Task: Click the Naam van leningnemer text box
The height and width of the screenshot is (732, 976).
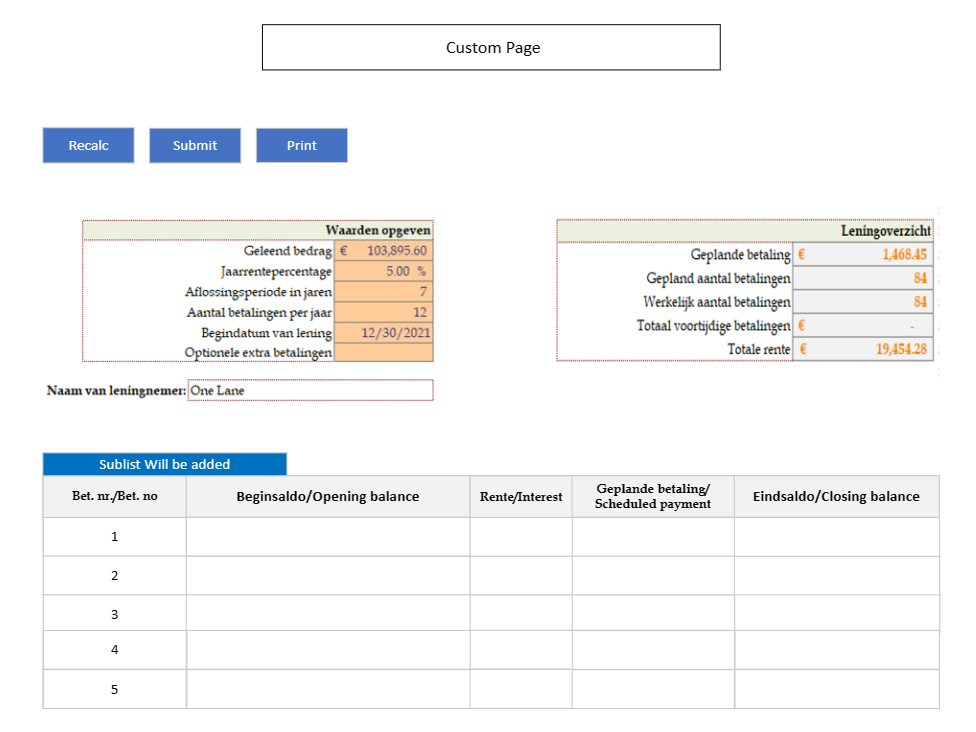Action: (x=310, y=390)
